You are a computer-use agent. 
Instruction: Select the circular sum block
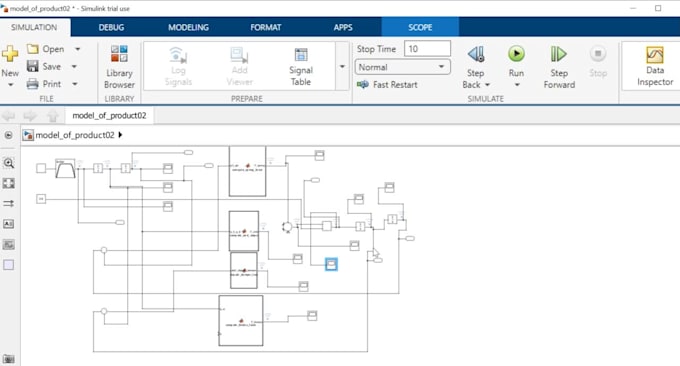click(x=287, y=226)
